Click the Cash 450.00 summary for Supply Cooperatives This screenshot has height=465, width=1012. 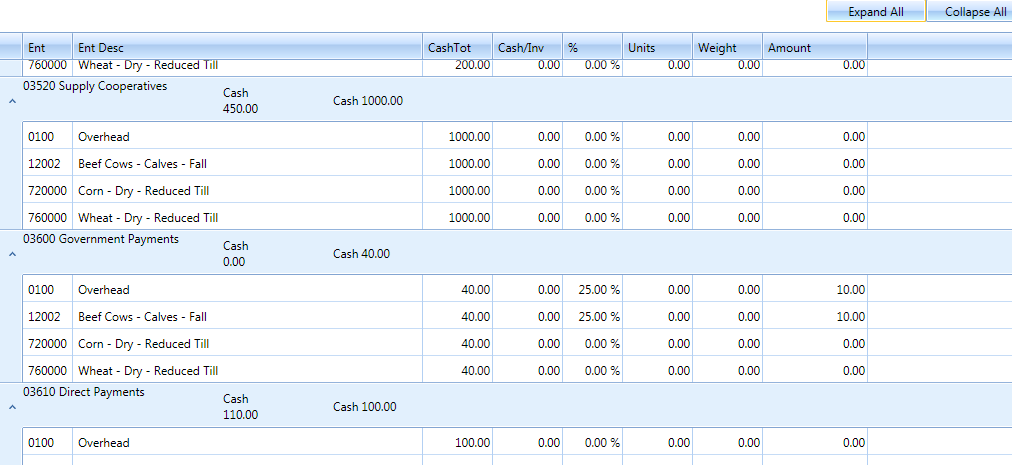pos(240,101)
